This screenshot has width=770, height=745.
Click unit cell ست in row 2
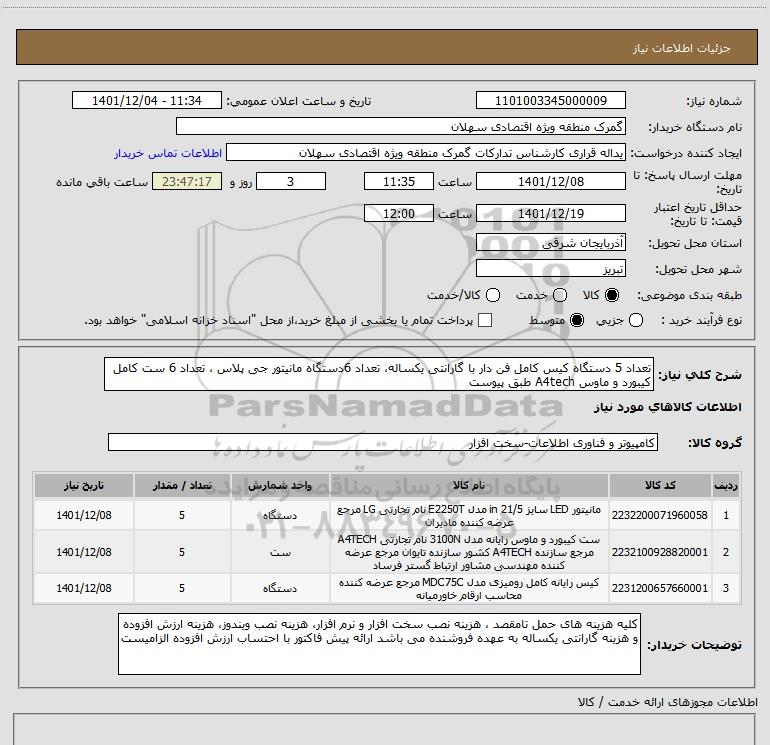pos(280,552)
